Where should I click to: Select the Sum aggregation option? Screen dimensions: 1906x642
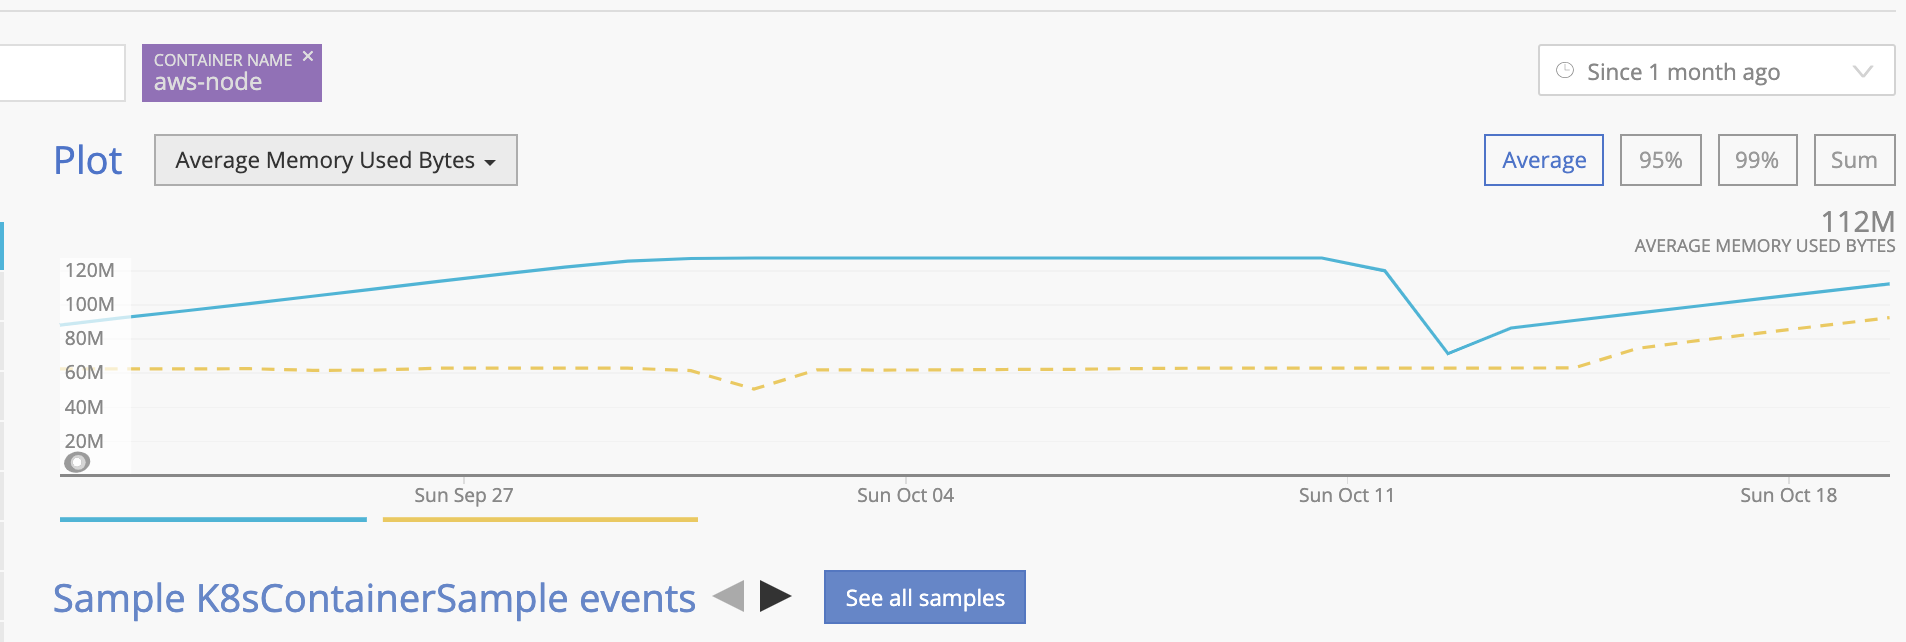click(x=1854, y=160)
